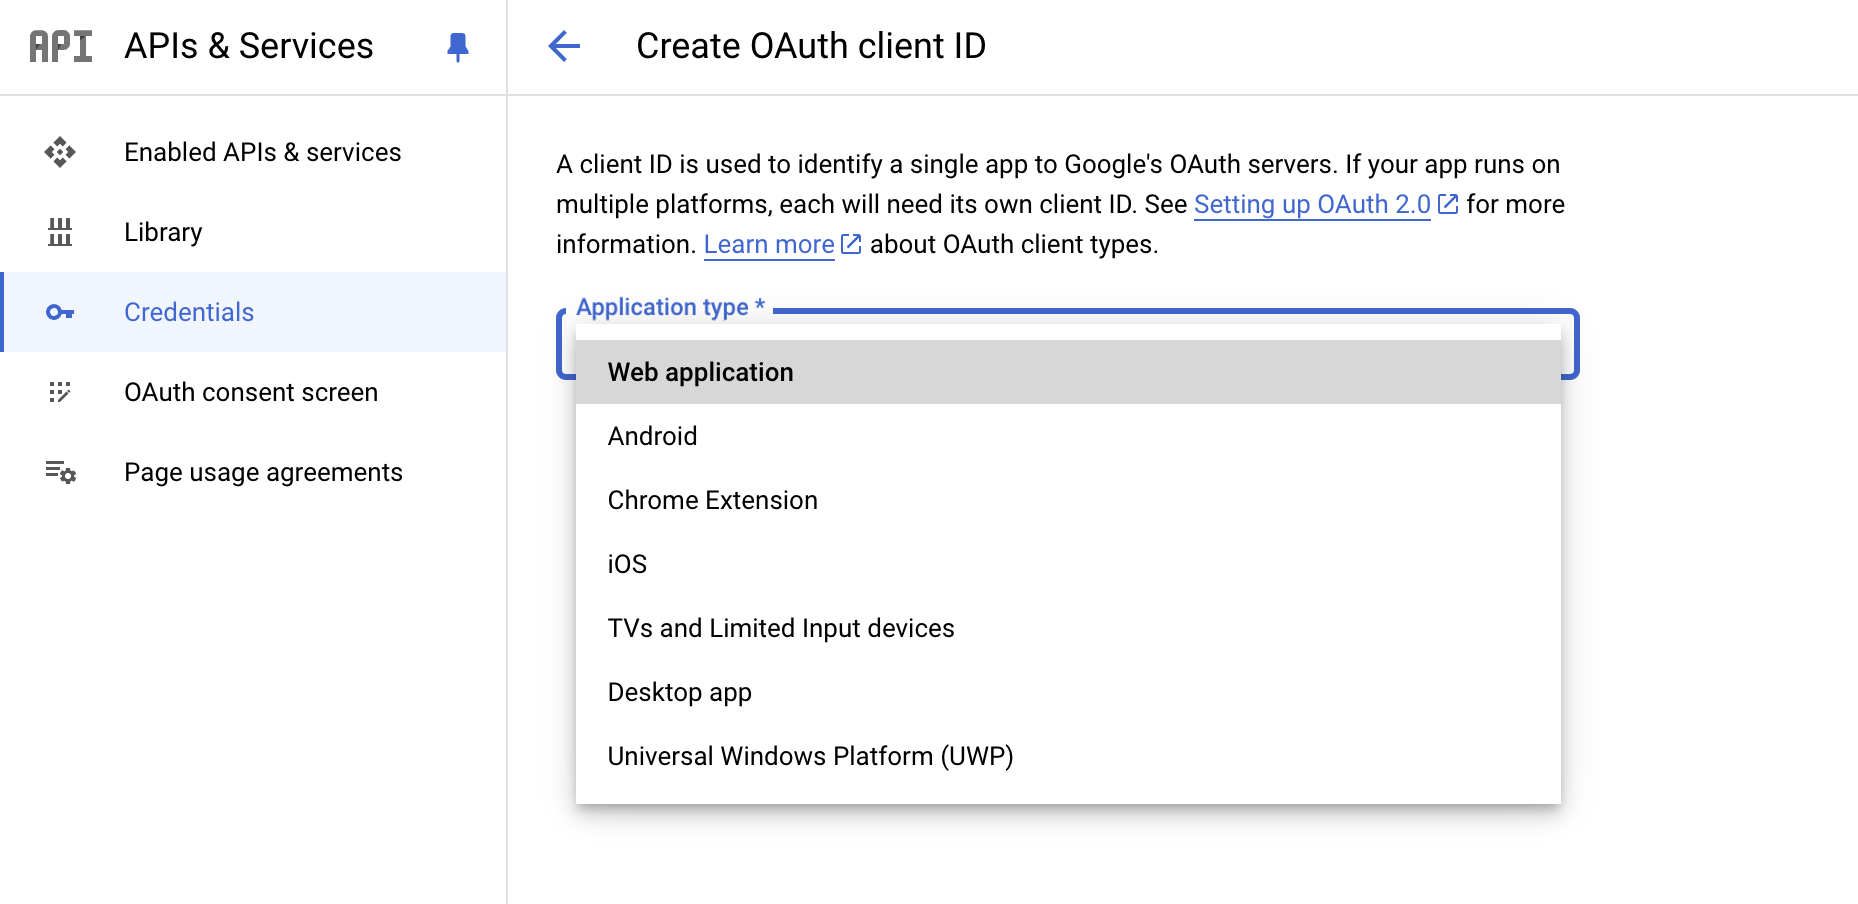Screen dimensions: 1858x904
Task: Click the Credentials key icon
Action: pos(60,312)
